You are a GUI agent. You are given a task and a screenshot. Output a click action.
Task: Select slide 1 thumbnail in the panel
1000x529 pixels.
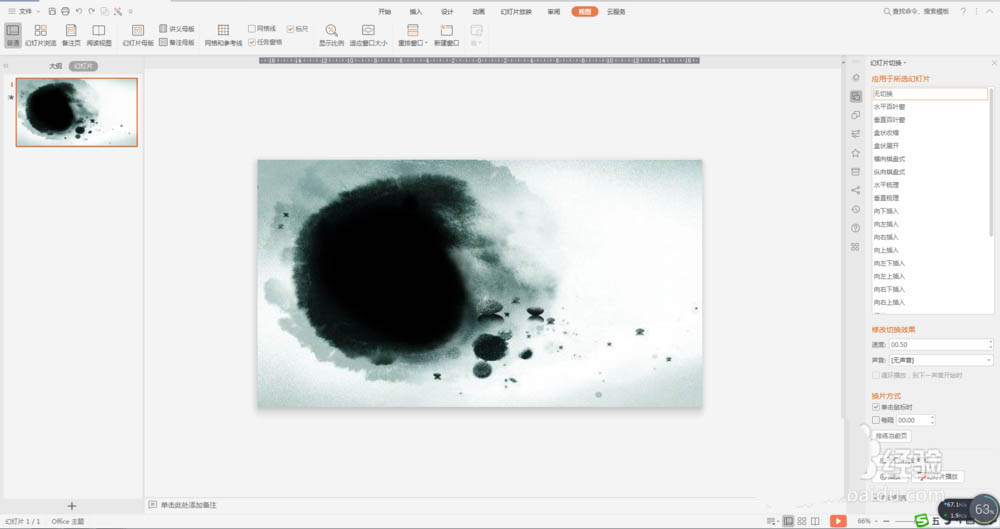click(77, 112)
